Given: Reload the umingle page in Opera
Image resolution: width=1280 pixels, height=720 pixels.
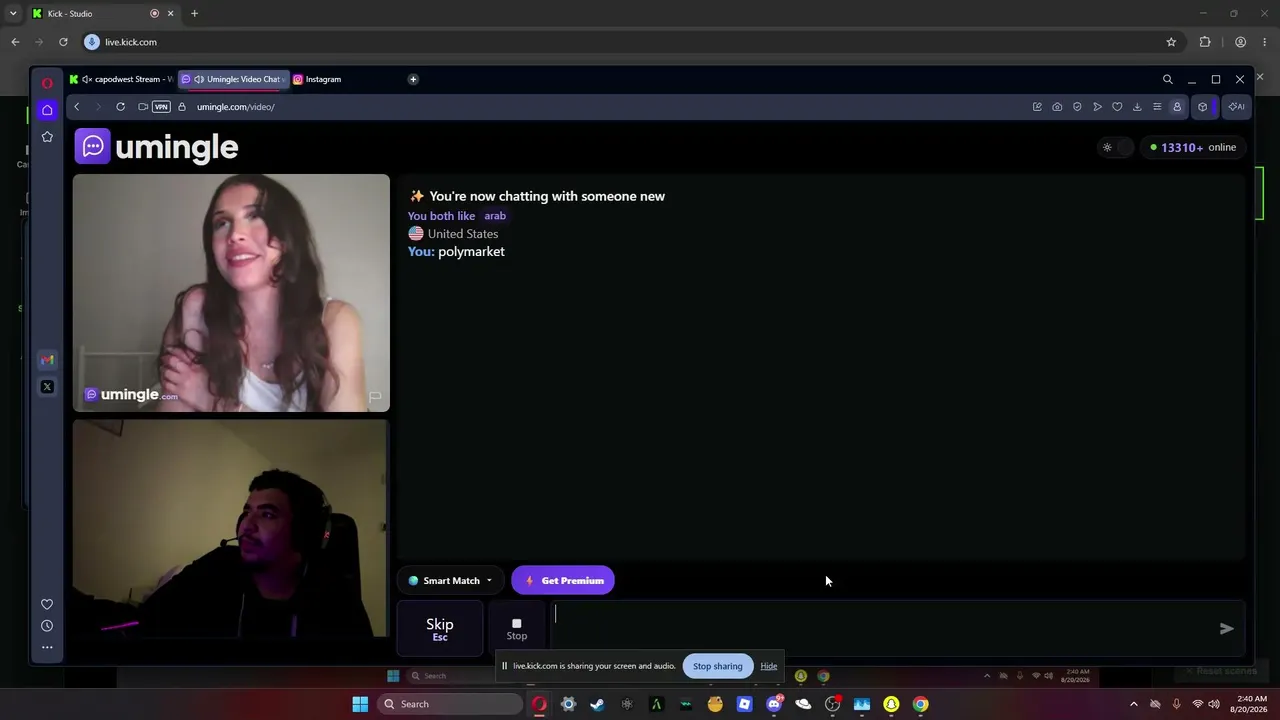Looking at the screenshot, I should (x=120, y=107).
